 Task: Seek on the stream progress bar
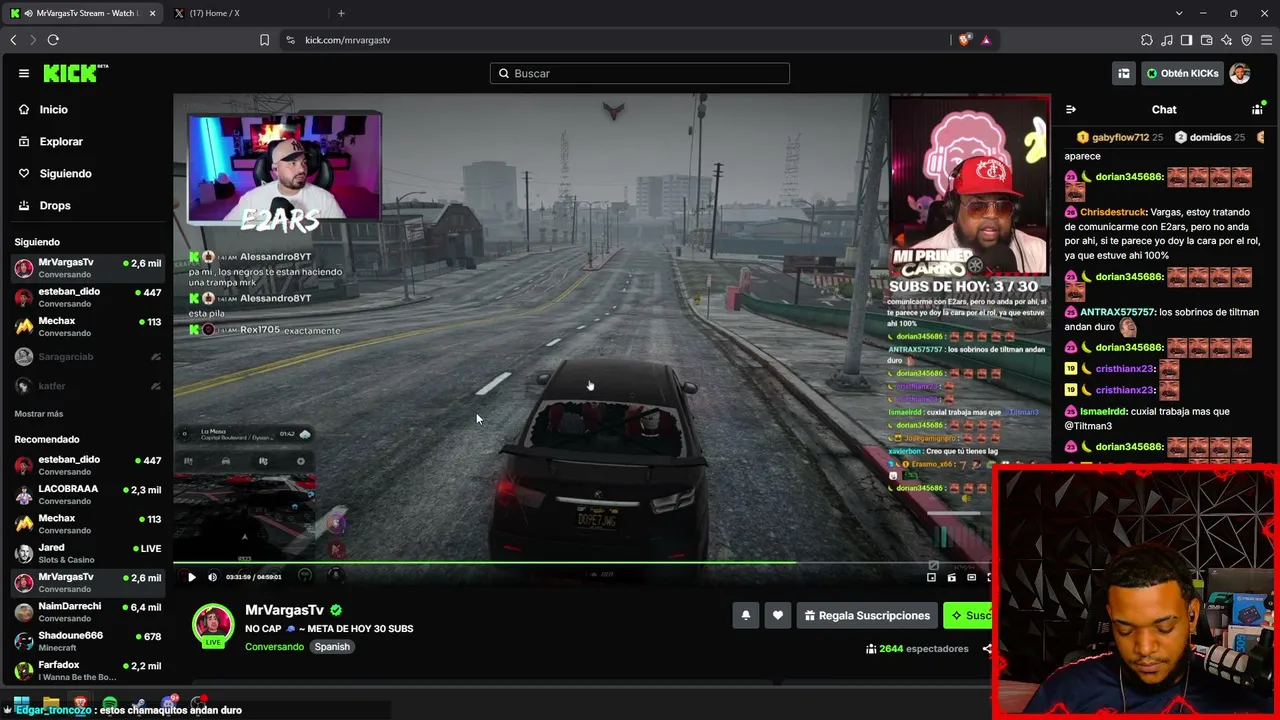click(583, 563)
